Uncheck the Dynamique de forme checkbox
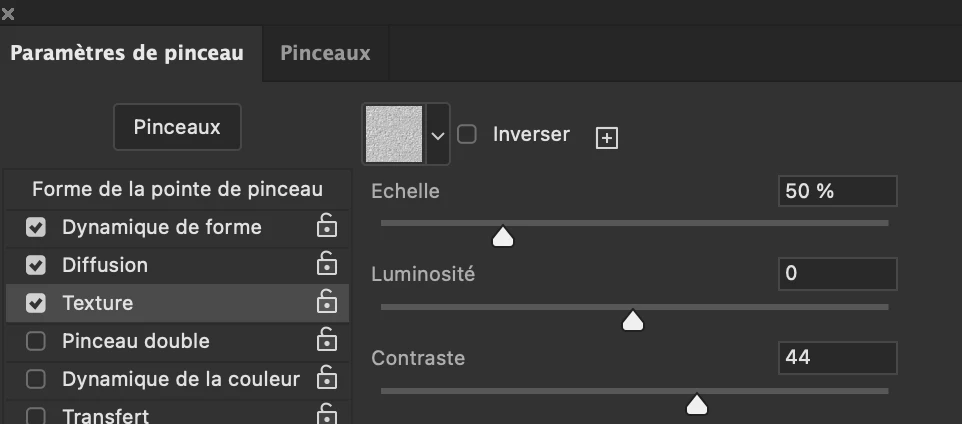Screen dimensions: 962x424 pyautogui.click(x=36, y=228)
